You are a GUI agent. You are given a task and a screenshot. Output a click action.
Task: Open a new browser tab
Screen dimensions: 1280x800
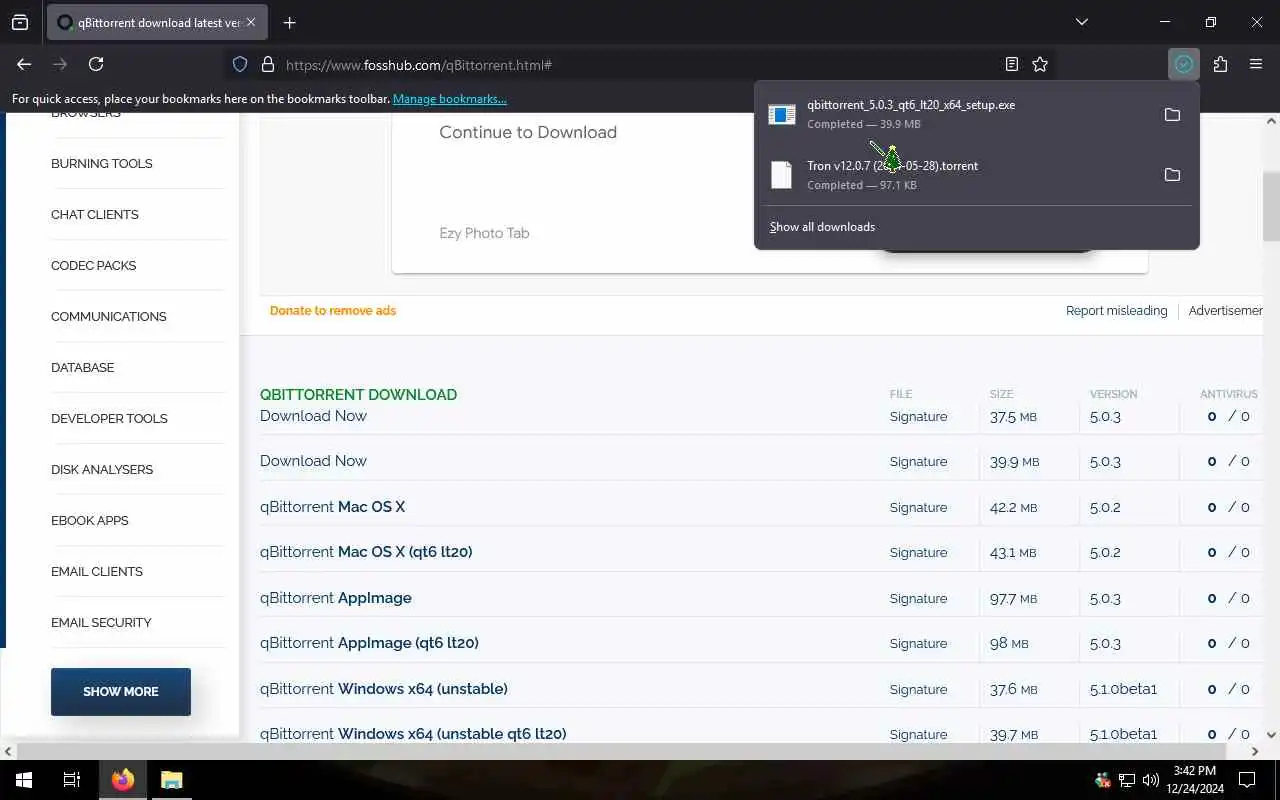tap(289, 22)
